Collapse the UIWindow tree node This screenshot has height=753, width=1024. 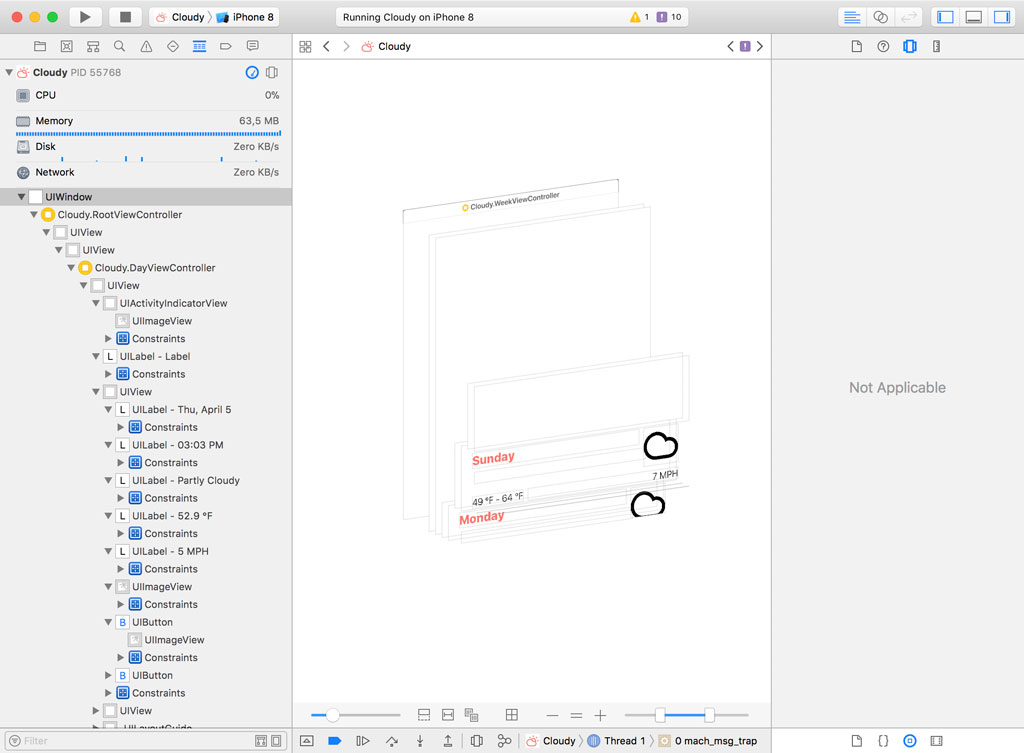[22, 196]
